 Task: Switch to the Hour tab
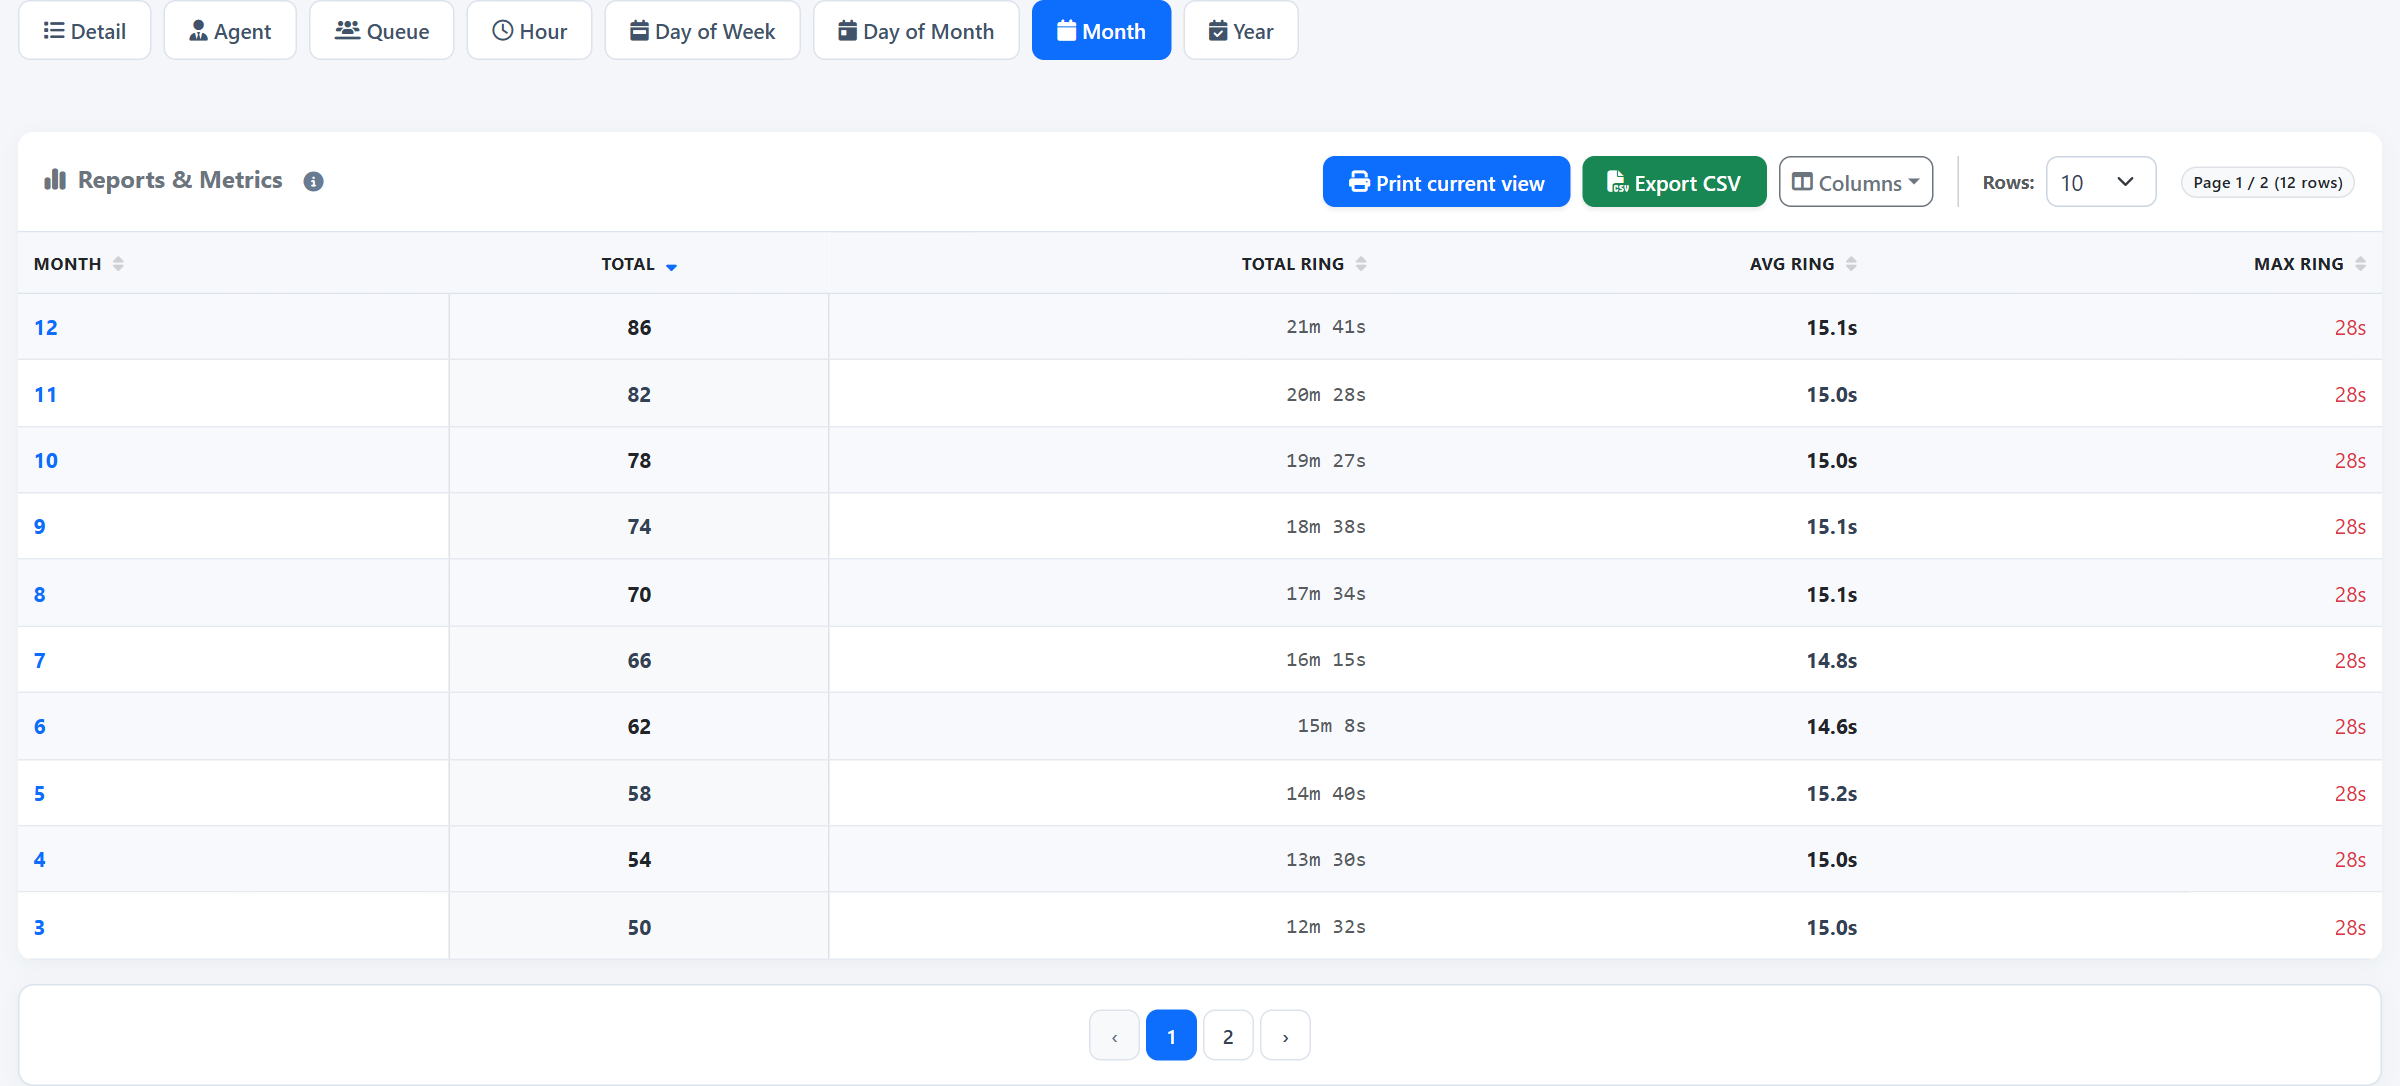[x=529, y=31]
